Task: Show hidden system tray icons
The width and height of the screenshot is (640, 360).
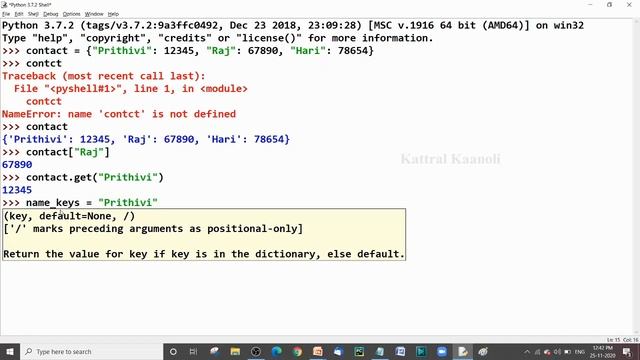Action: 527,352
